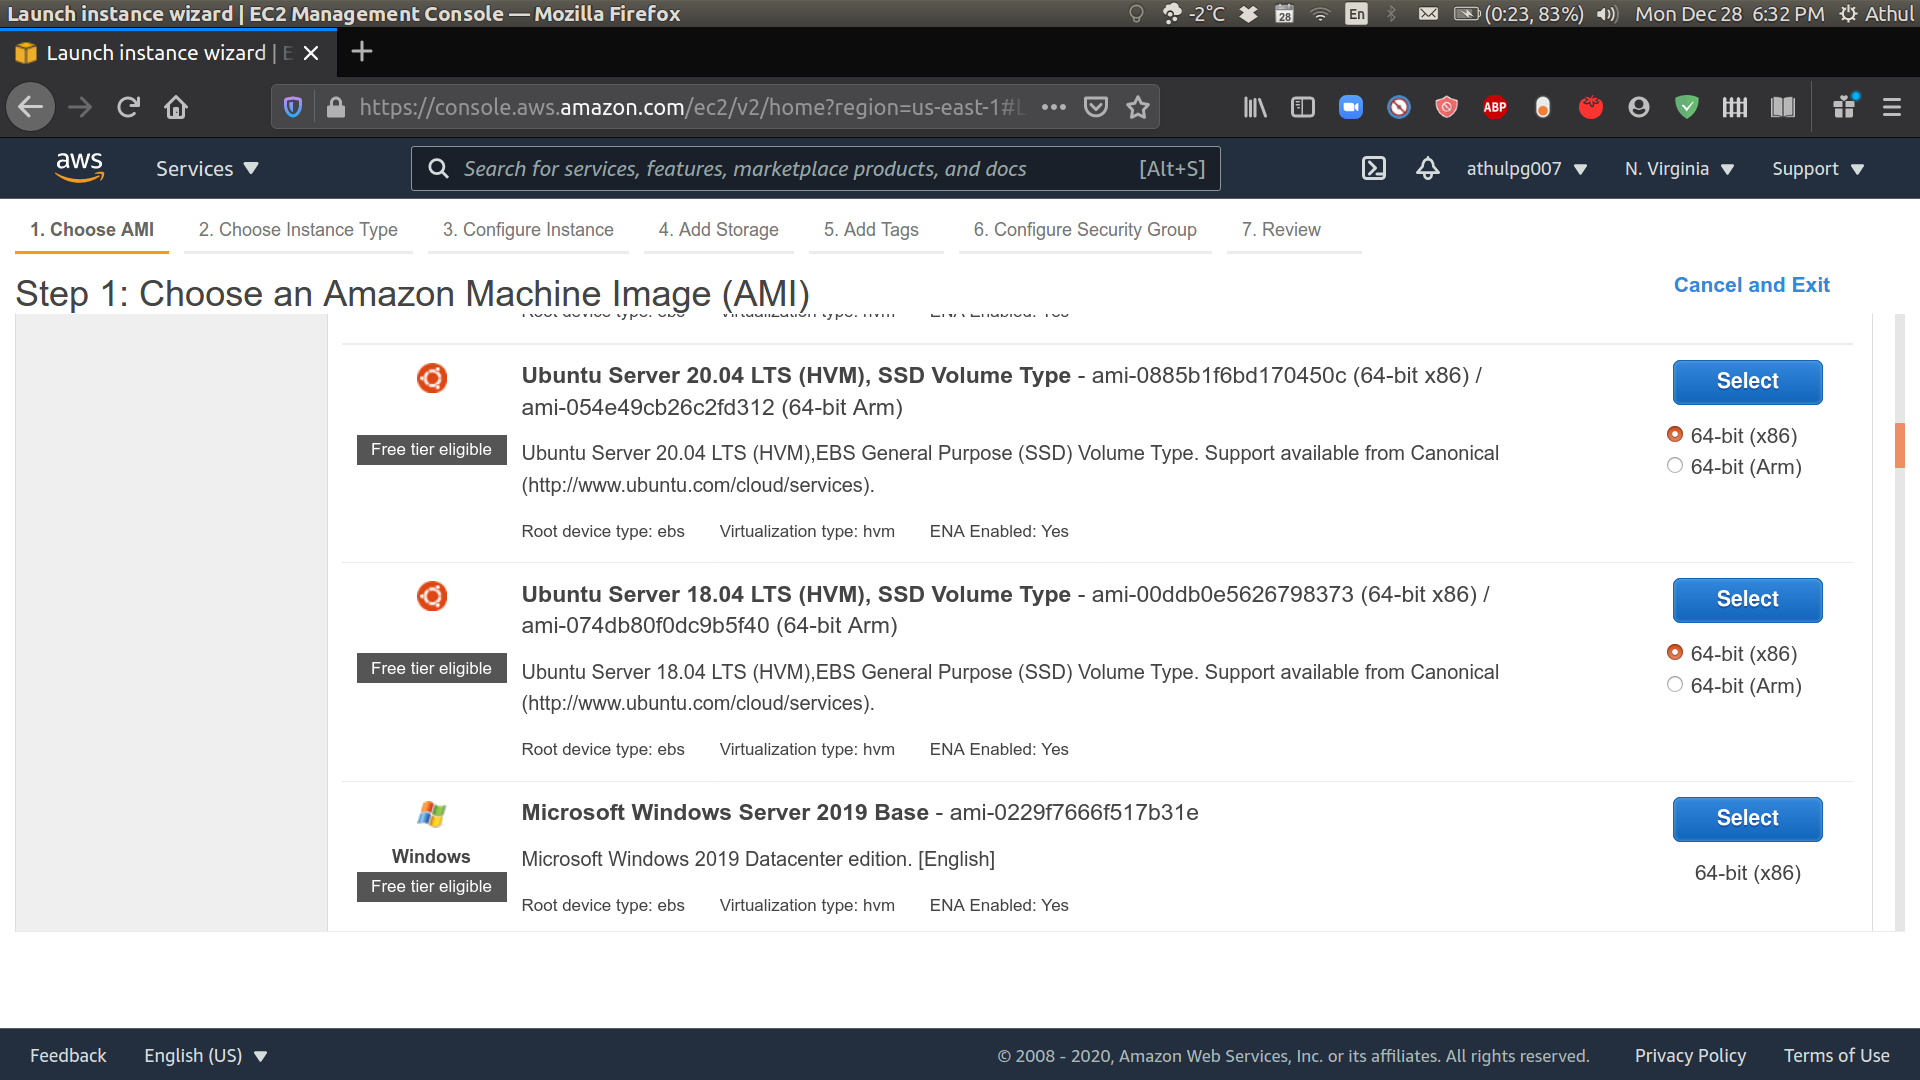
Task: Focus the AWS services search field
Action: click(815, 169)
